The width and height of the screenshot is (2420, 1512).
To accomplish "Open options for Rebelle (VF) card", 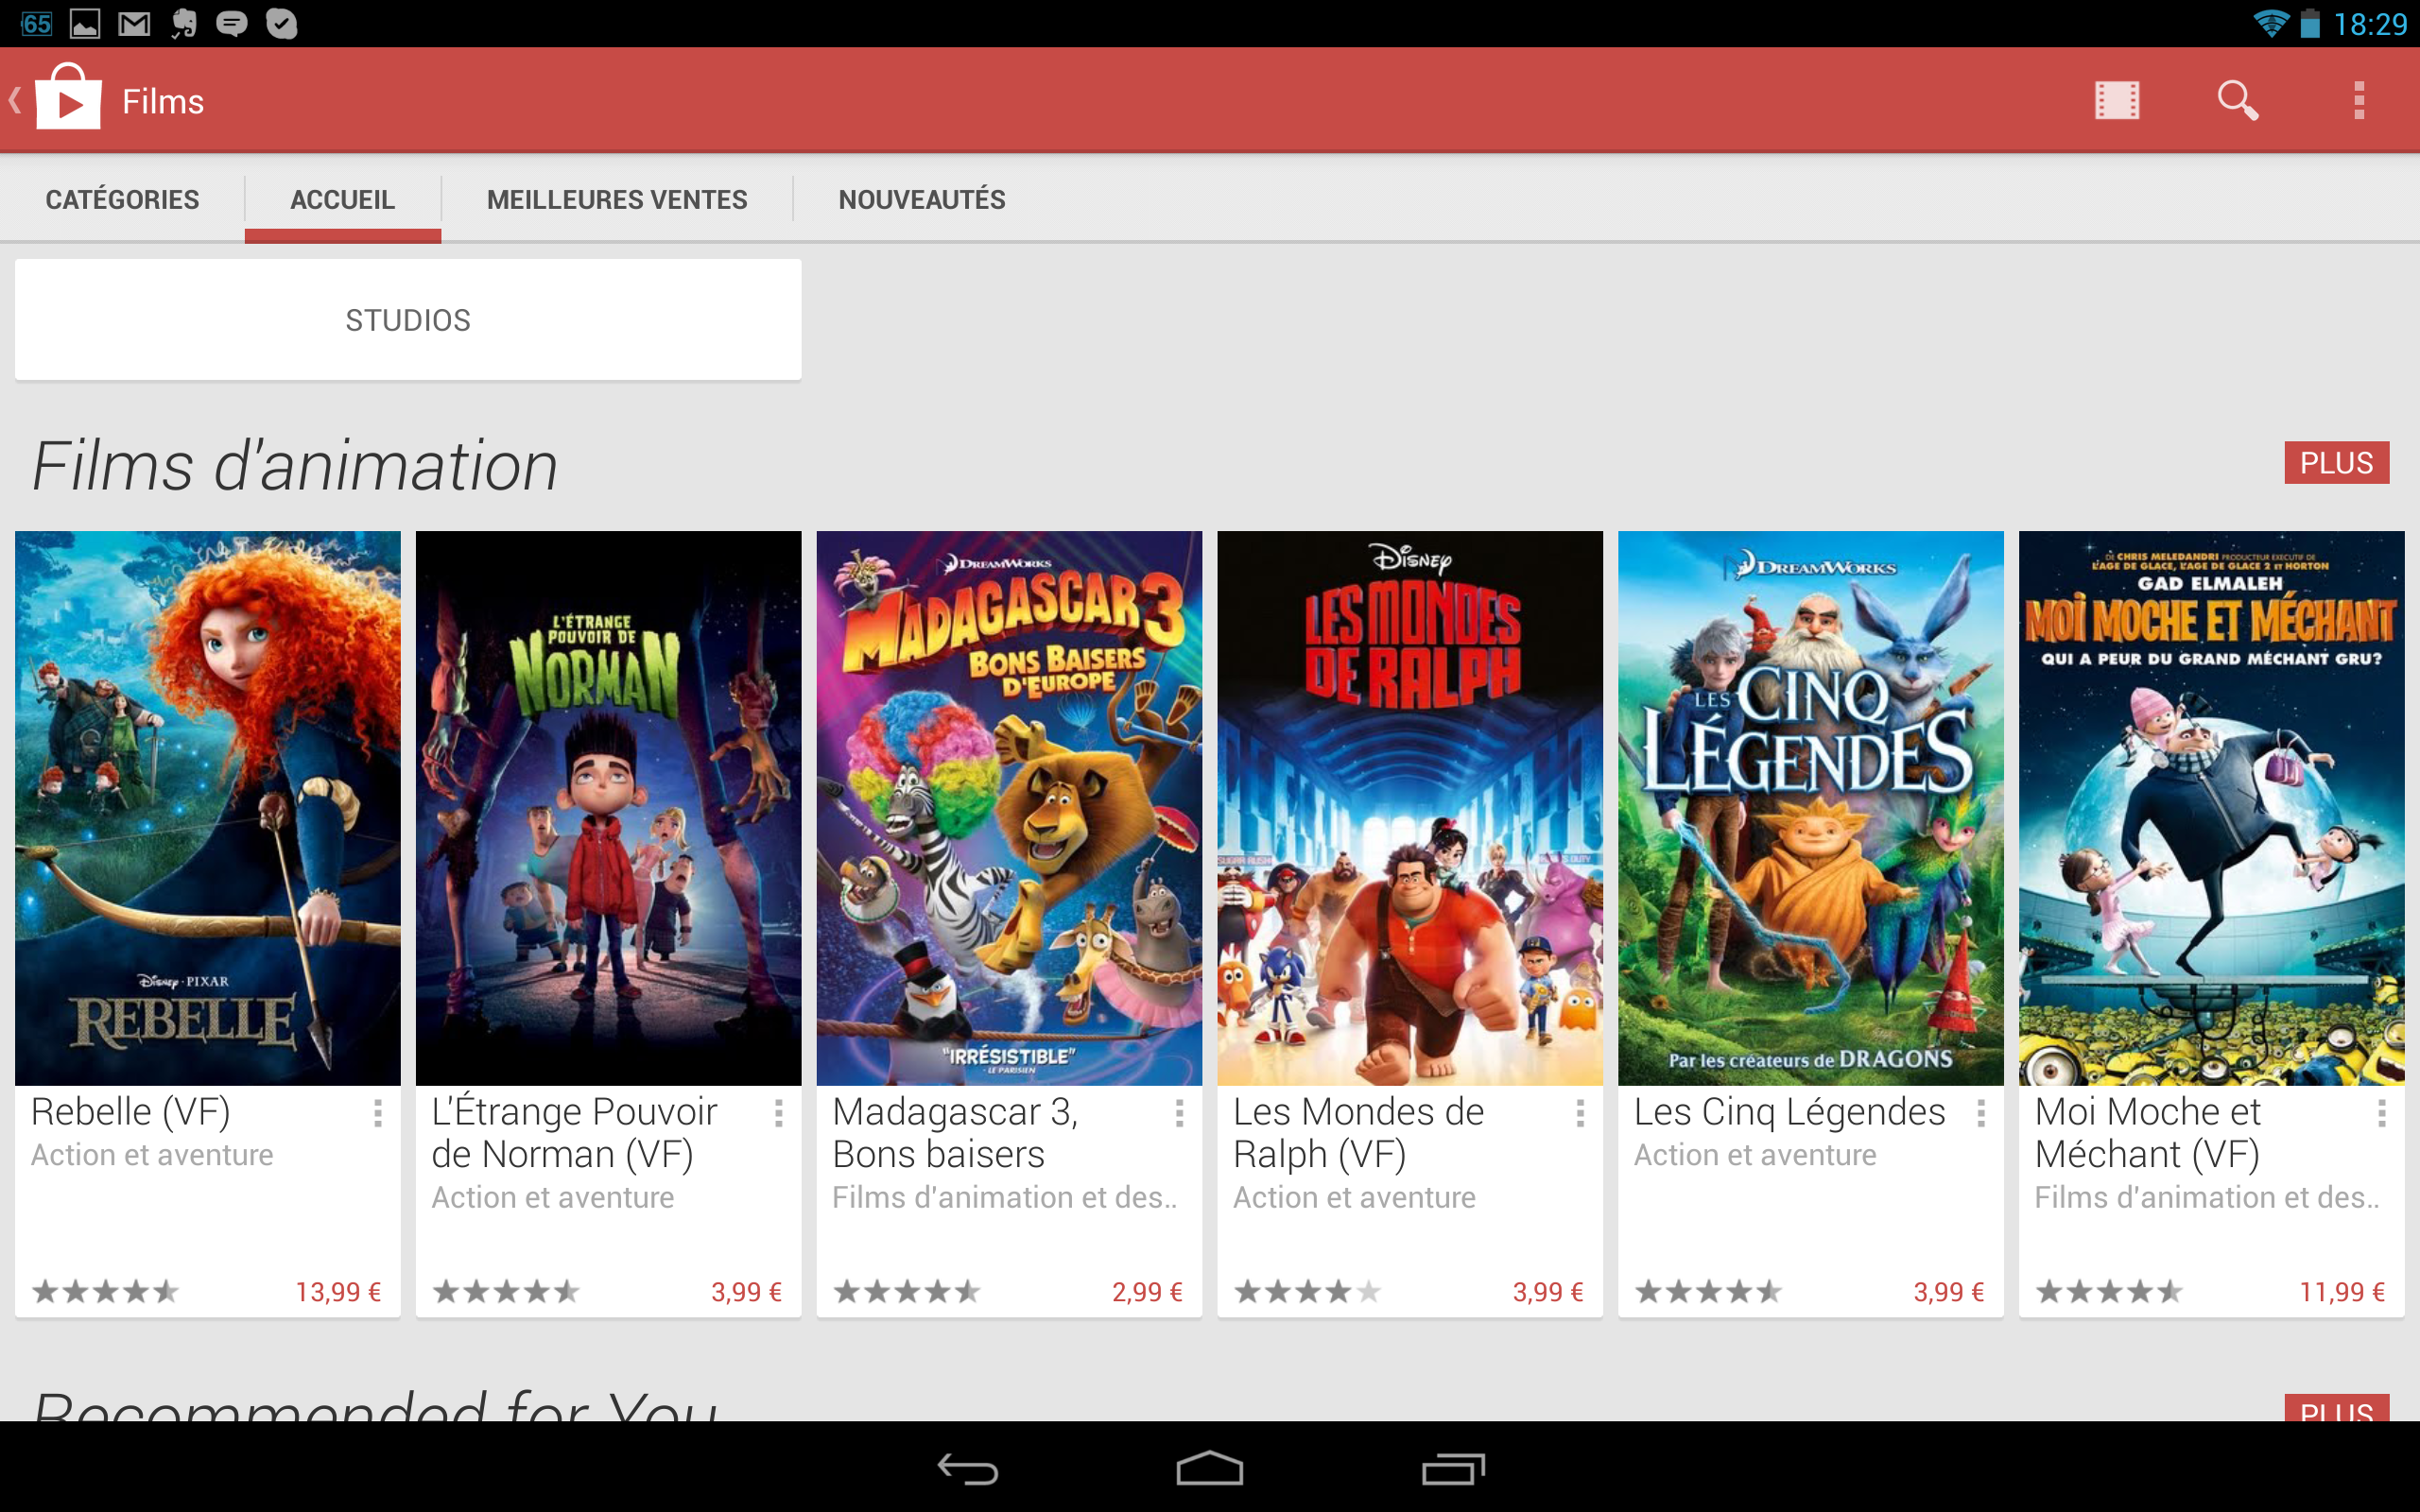I will (x=378, y=1113).
